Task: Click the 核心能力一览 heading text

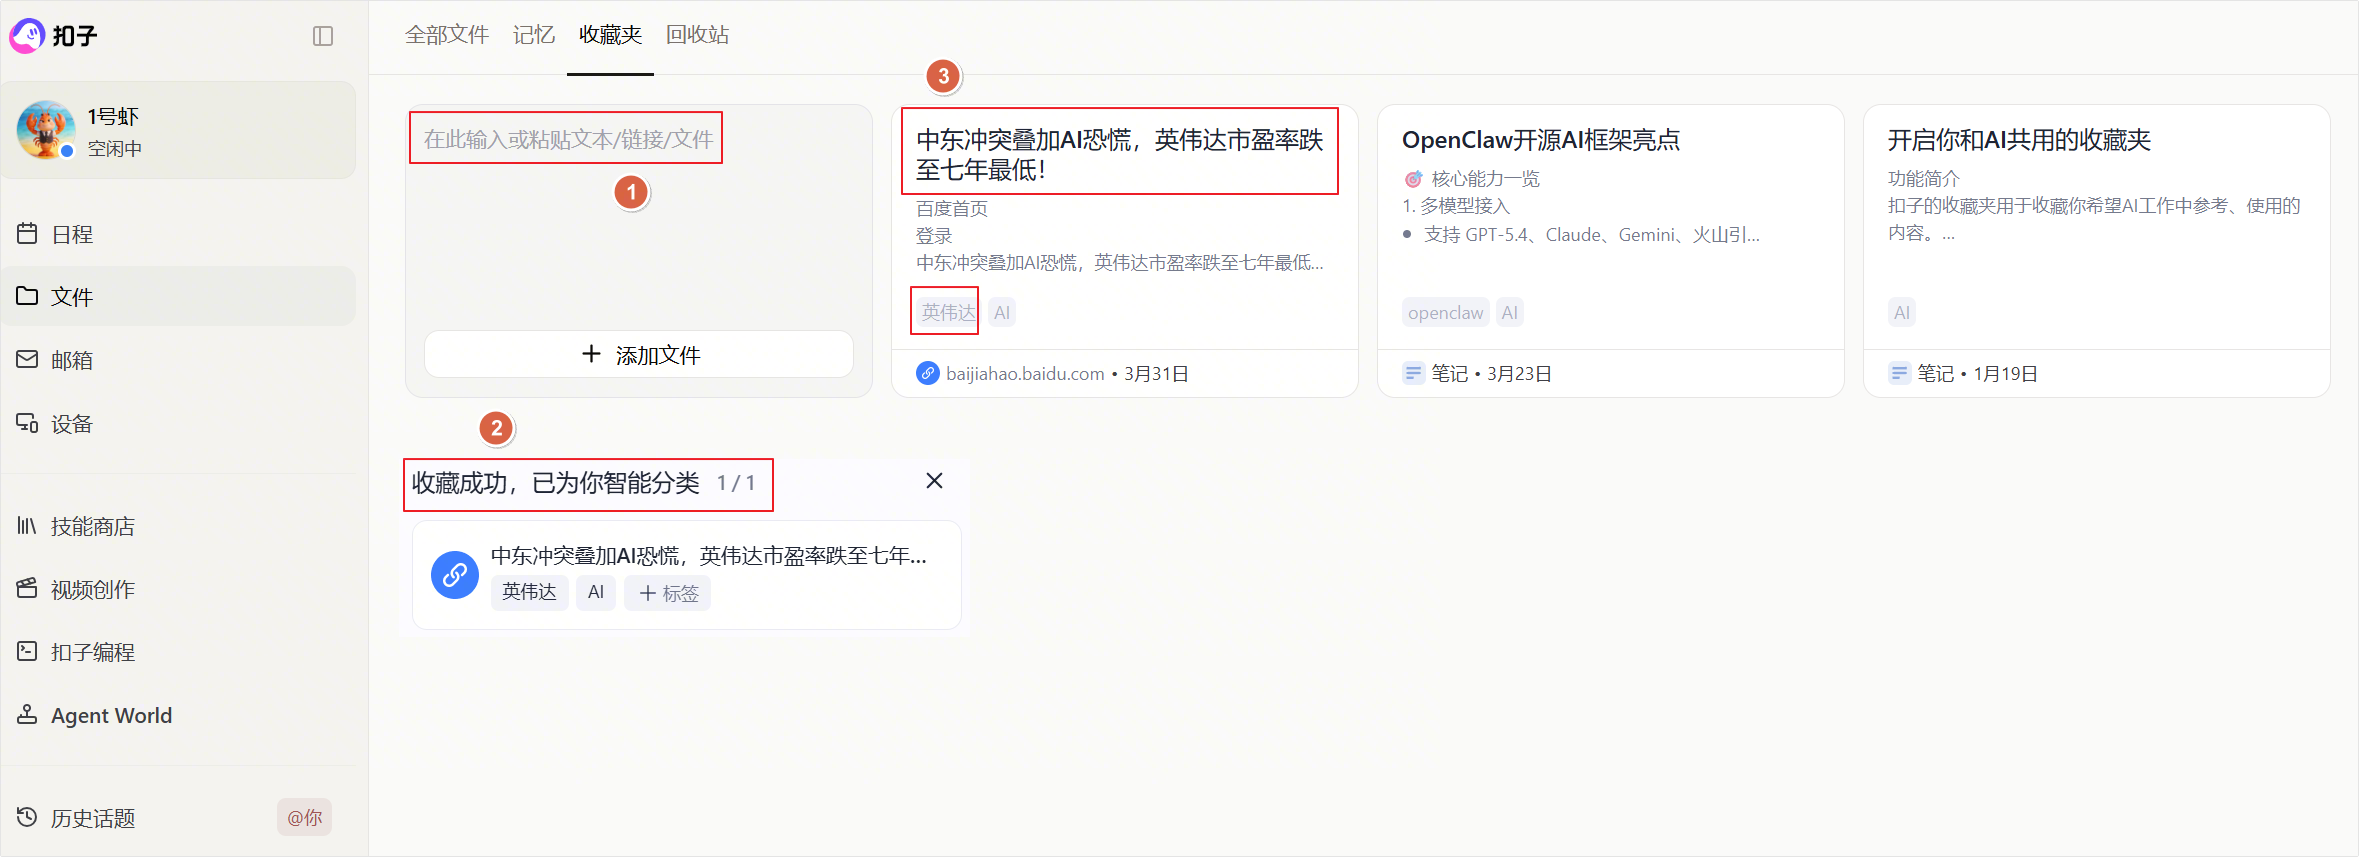Action: 1486,179
